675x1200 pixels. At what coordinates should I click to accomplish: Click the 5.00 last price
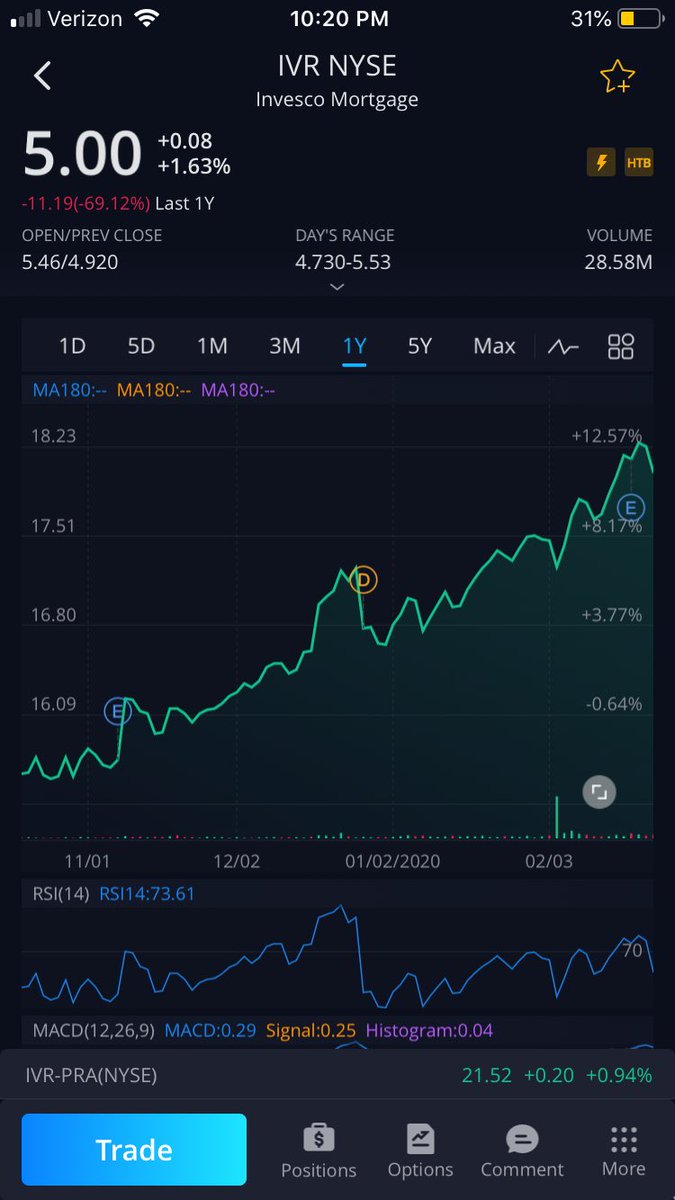coord(83,154)
